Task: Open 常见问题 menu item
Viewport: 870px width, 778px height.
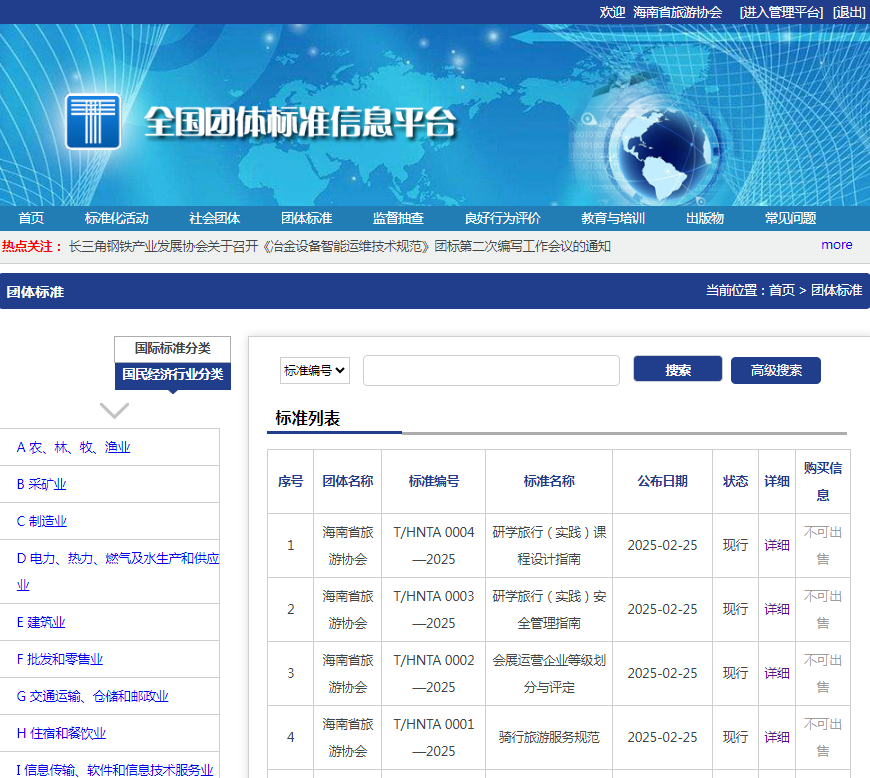Action: (791, 218)
